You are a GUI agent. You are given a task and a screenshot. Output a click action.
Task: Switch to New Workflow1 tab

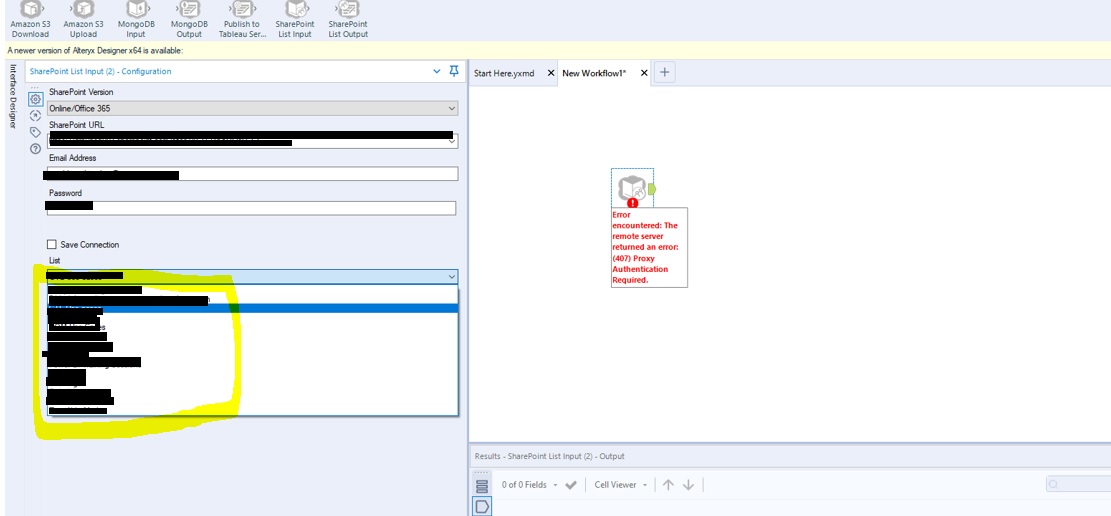594,73
